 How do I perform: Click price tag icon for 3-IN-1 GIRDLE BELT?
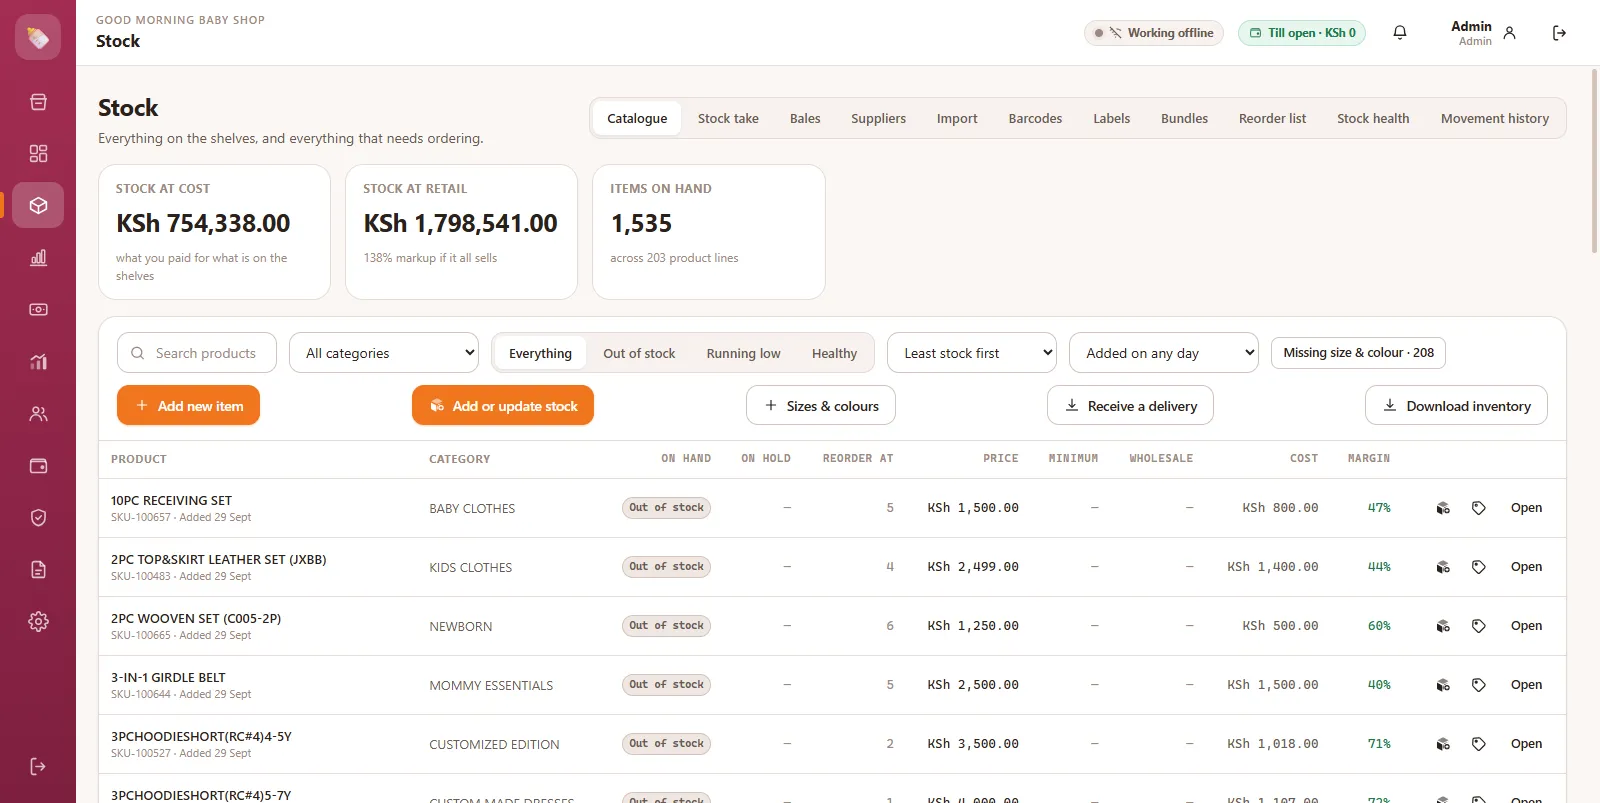(1479, 685)
